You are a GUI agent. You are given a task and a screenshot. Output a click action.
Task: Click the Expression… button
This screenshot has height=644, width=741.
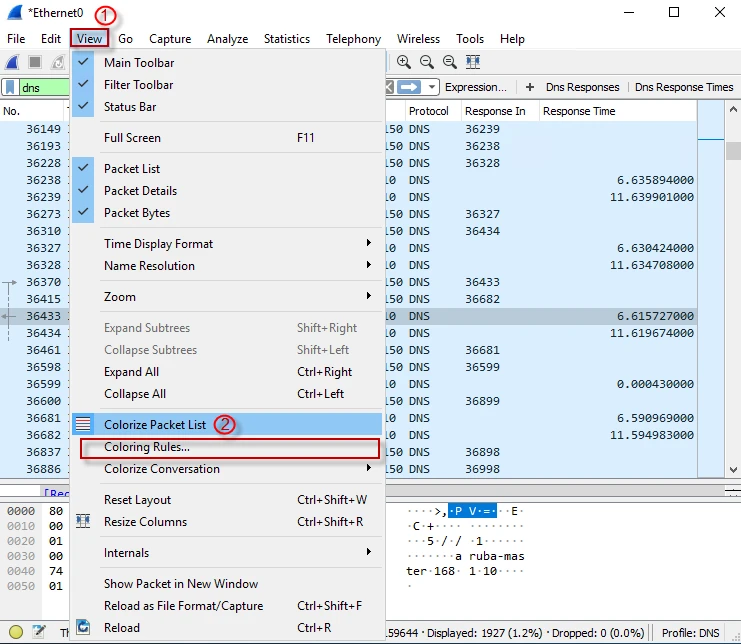coord(475,87)
